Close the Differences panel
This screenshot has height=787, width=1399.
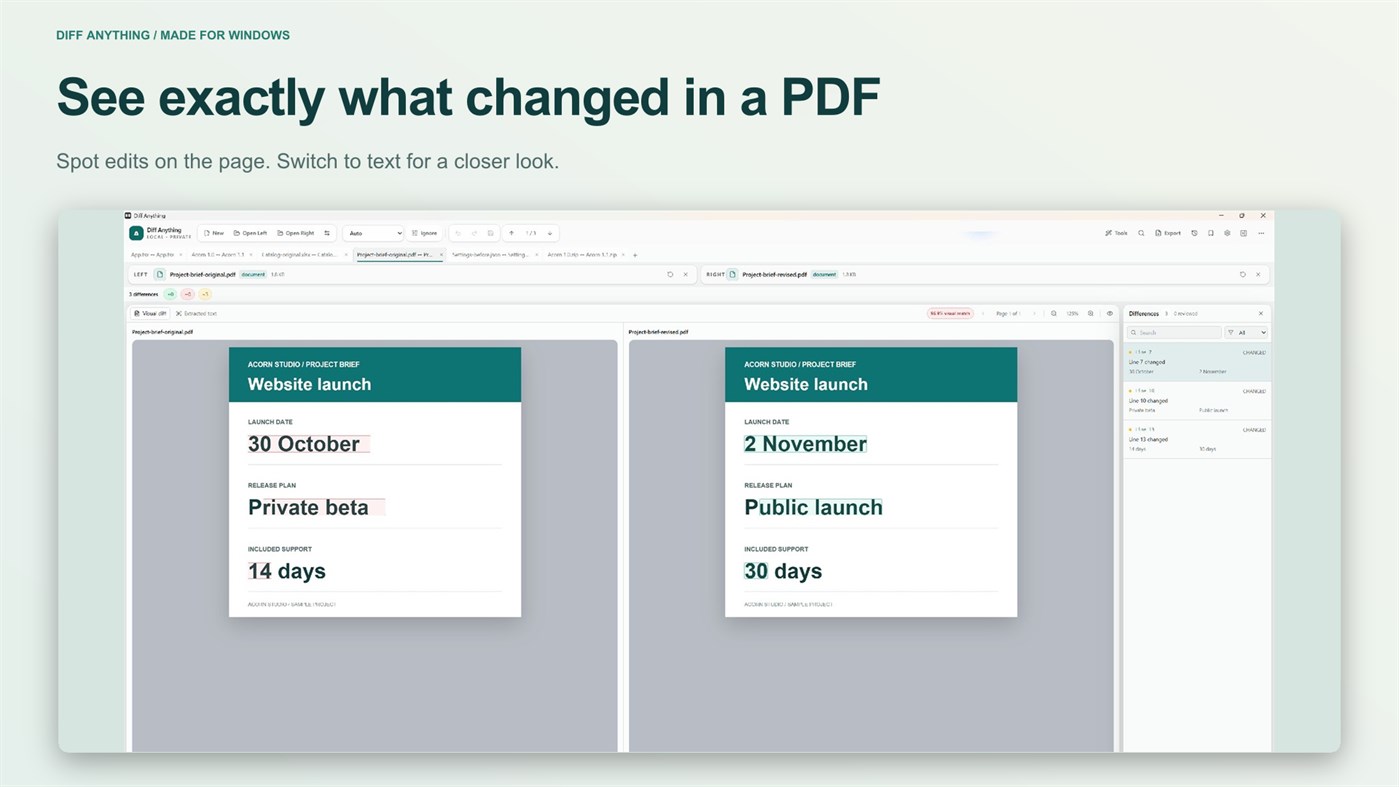[1260, 313]
